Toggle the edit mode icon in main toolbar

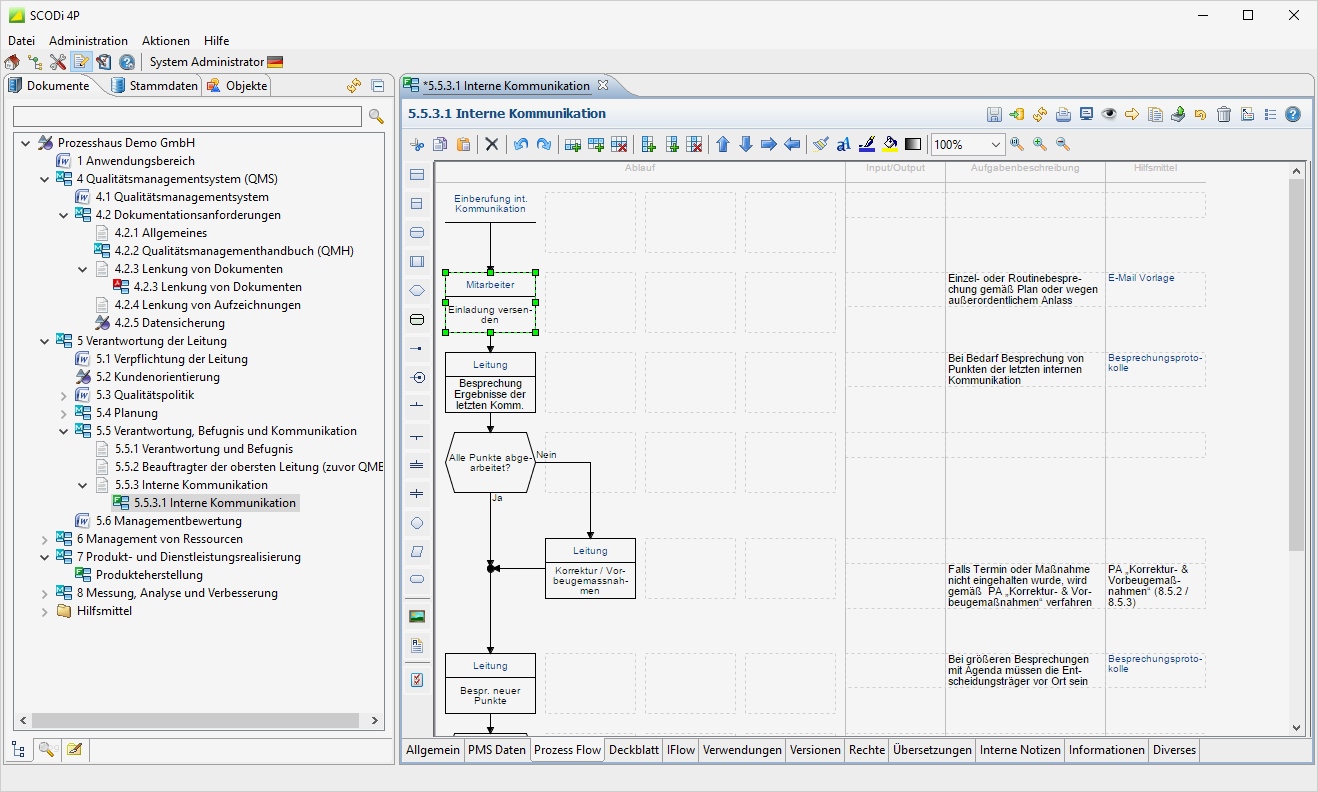click(81, 62)
